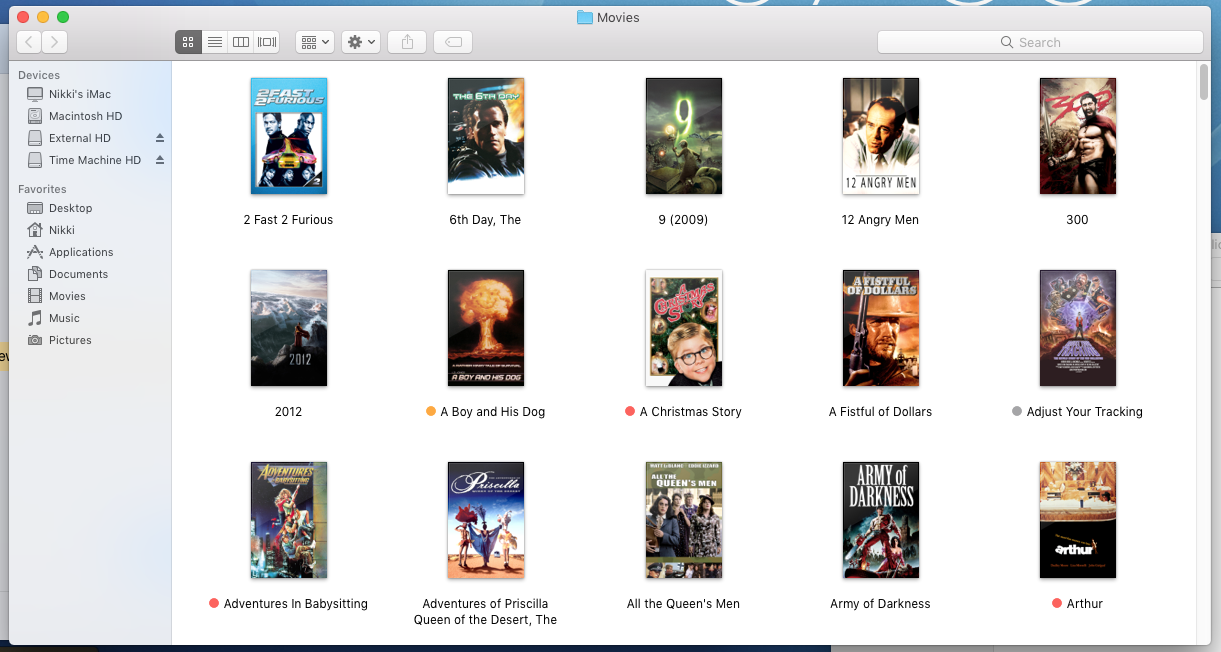Select A Fistful of Dollars poster

[x=880, y=328]
